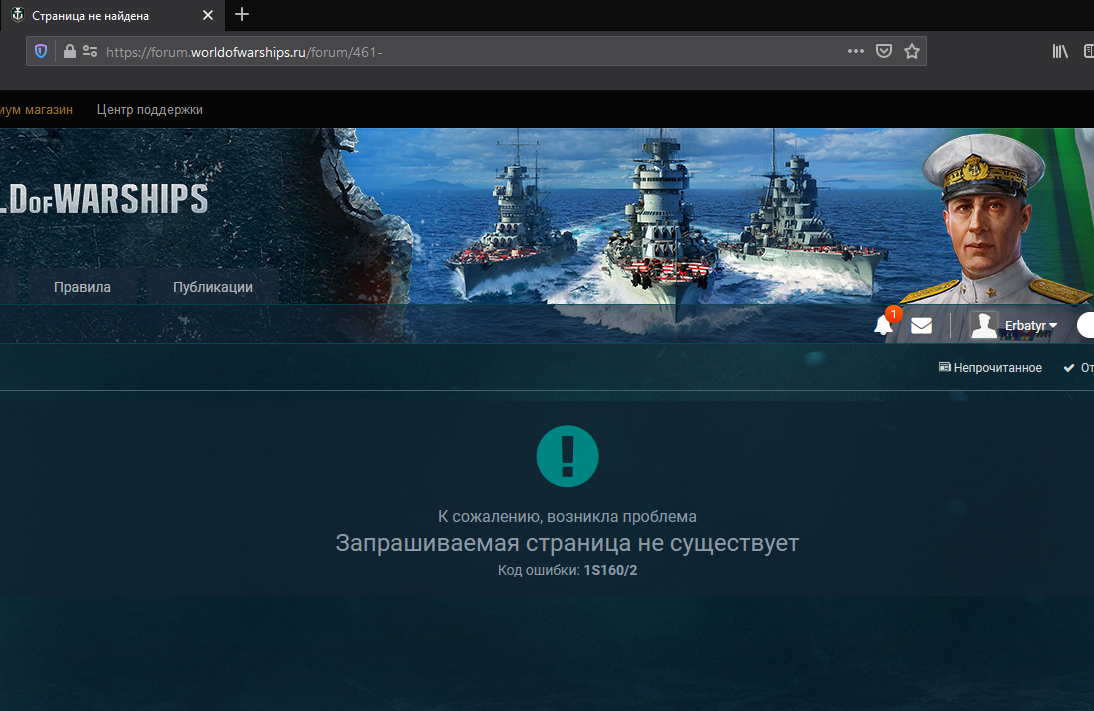Open page actions three-dot menu
Viewport: 1094px width, 711px height.
(855, 51)
